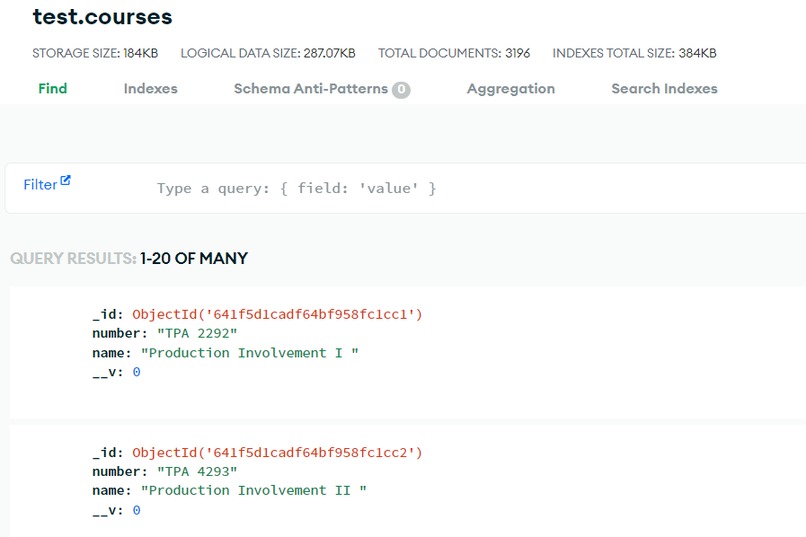Image resolution: width=806 pixels, height=537 pixels.
Task: Click the _id field key of TPA 2292 document
Action: 108,314
